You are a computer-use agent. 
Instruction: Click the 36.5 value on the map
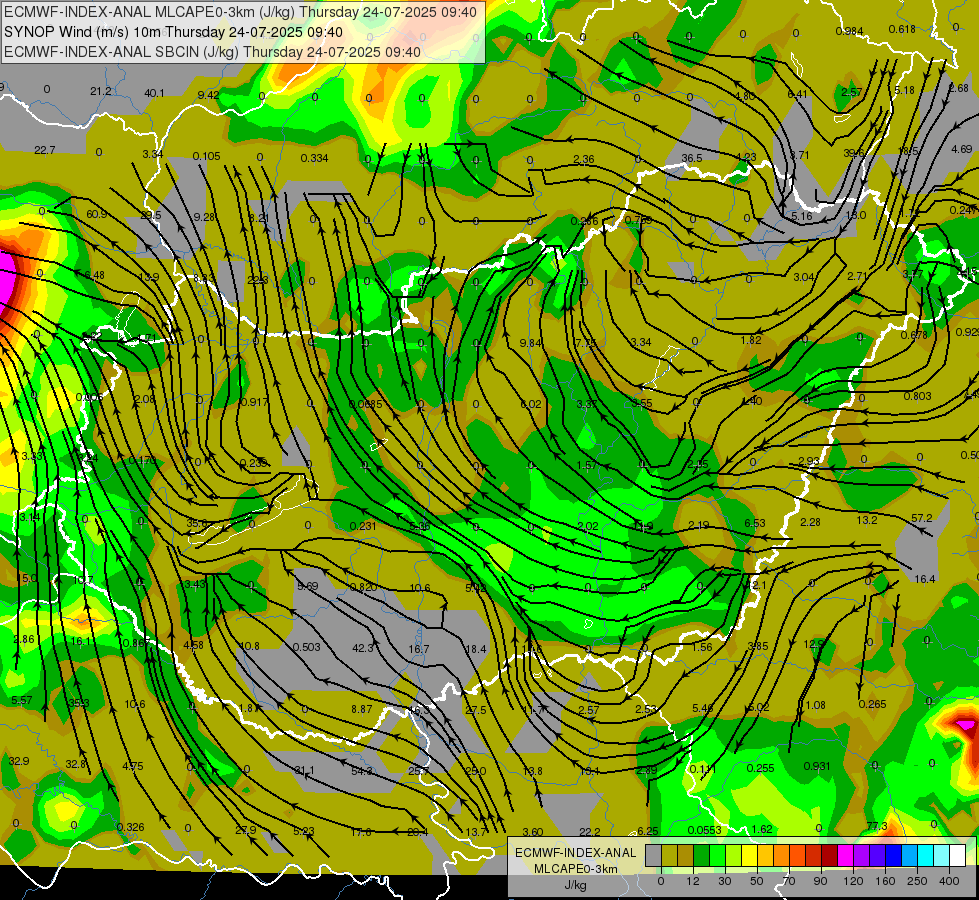tap(692, 158)
